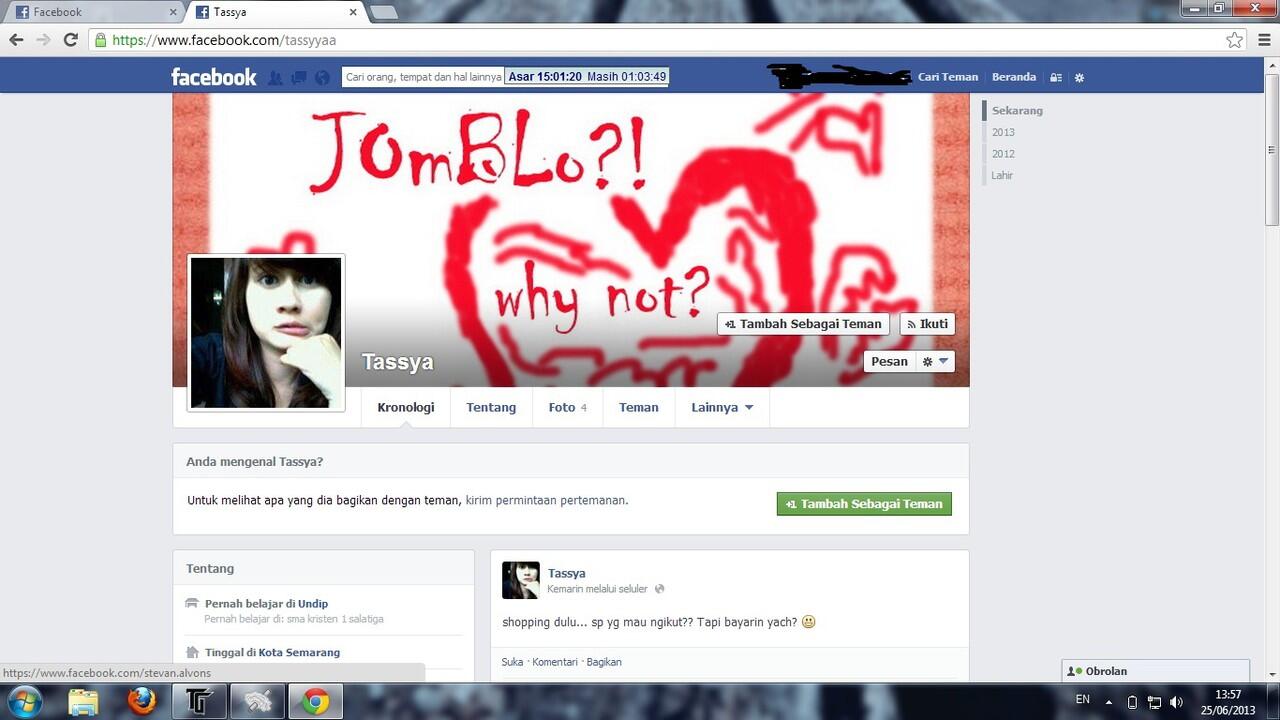Screen dimensions: 1280x720
Task: Expand the Lainnya dropdown
Action: pyautogui.click(x=722, y=407)
